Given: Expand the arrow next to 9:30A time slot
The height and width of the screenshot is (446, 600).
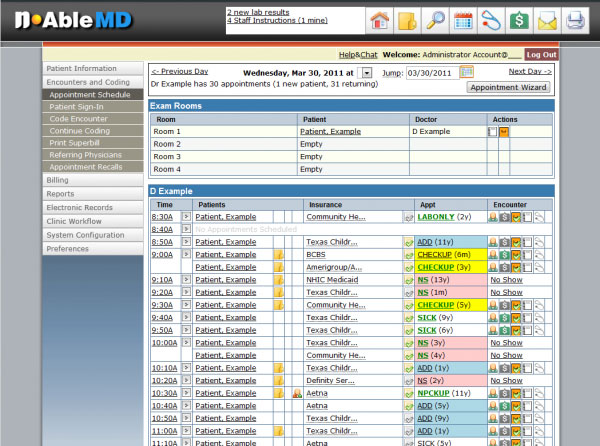Looking at the screenshot, I should (186, 304).
